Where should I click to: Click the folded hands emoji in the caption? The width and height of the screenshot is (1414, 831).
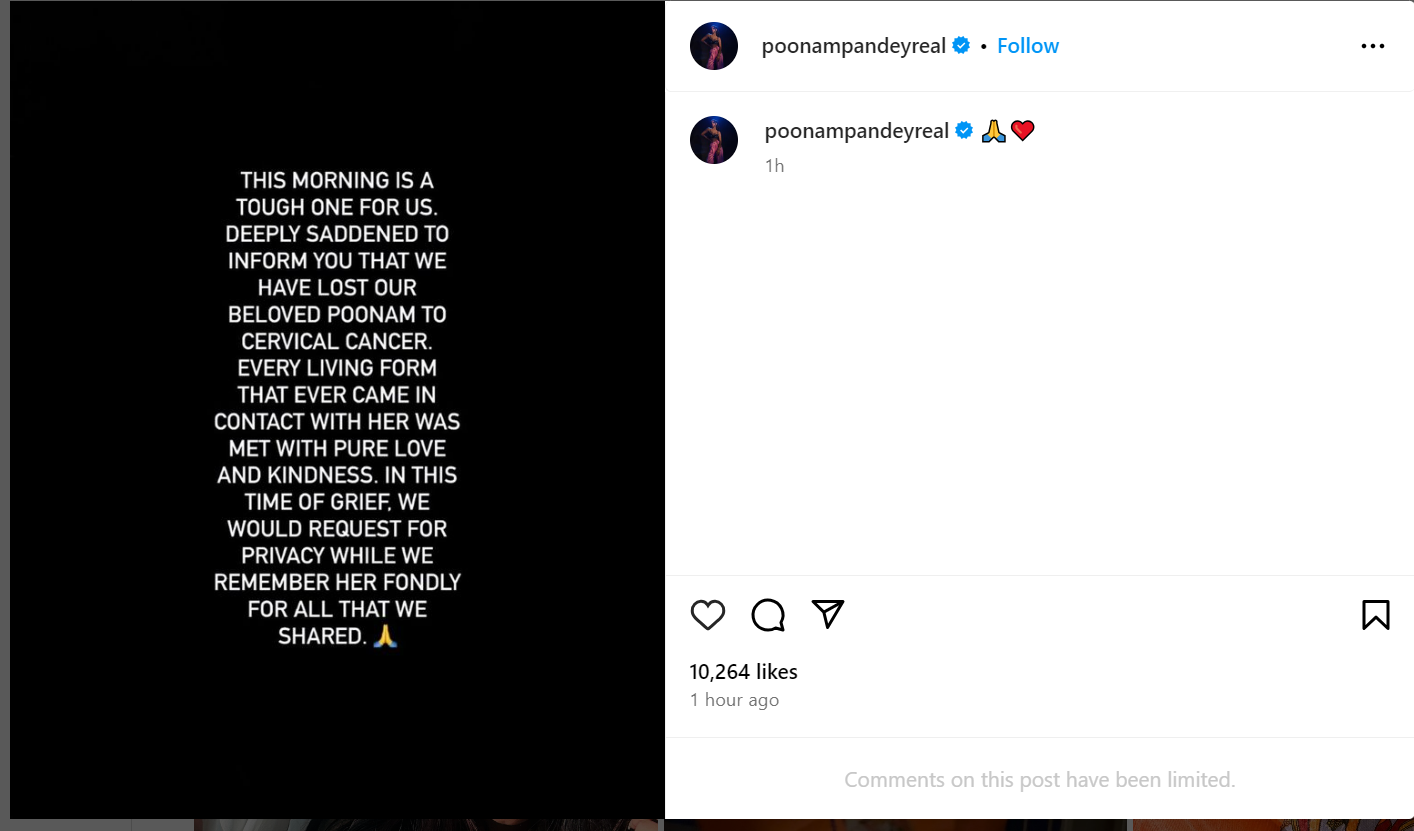pos(993,131)
